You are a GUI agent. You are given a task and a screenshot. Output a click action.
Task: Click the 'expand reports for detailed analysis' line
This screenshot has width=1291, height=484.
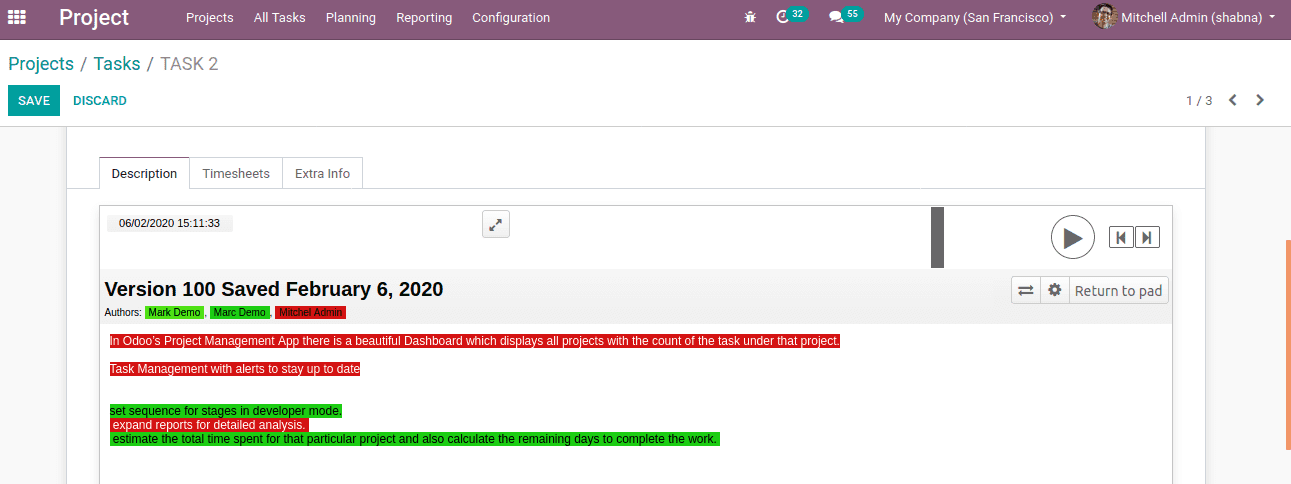(210, 425)
